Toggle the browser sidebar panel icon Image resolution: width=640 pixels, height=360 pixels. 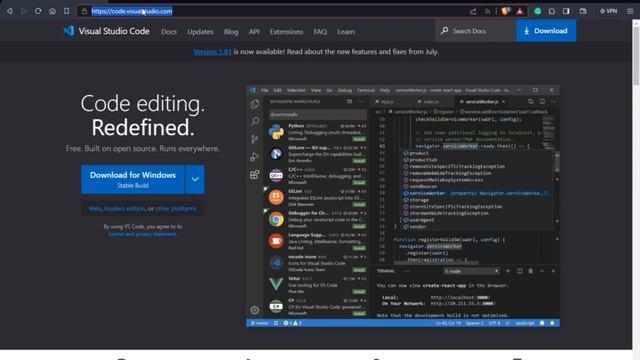pos(566,11)
